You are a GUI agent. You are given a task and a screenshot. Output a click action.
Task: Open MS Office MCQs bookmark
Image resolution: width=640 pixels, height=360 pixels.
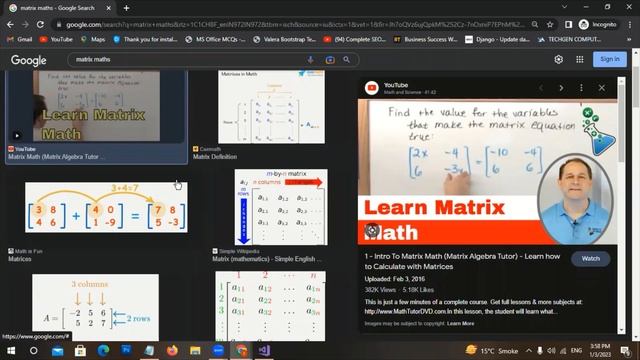215,40
